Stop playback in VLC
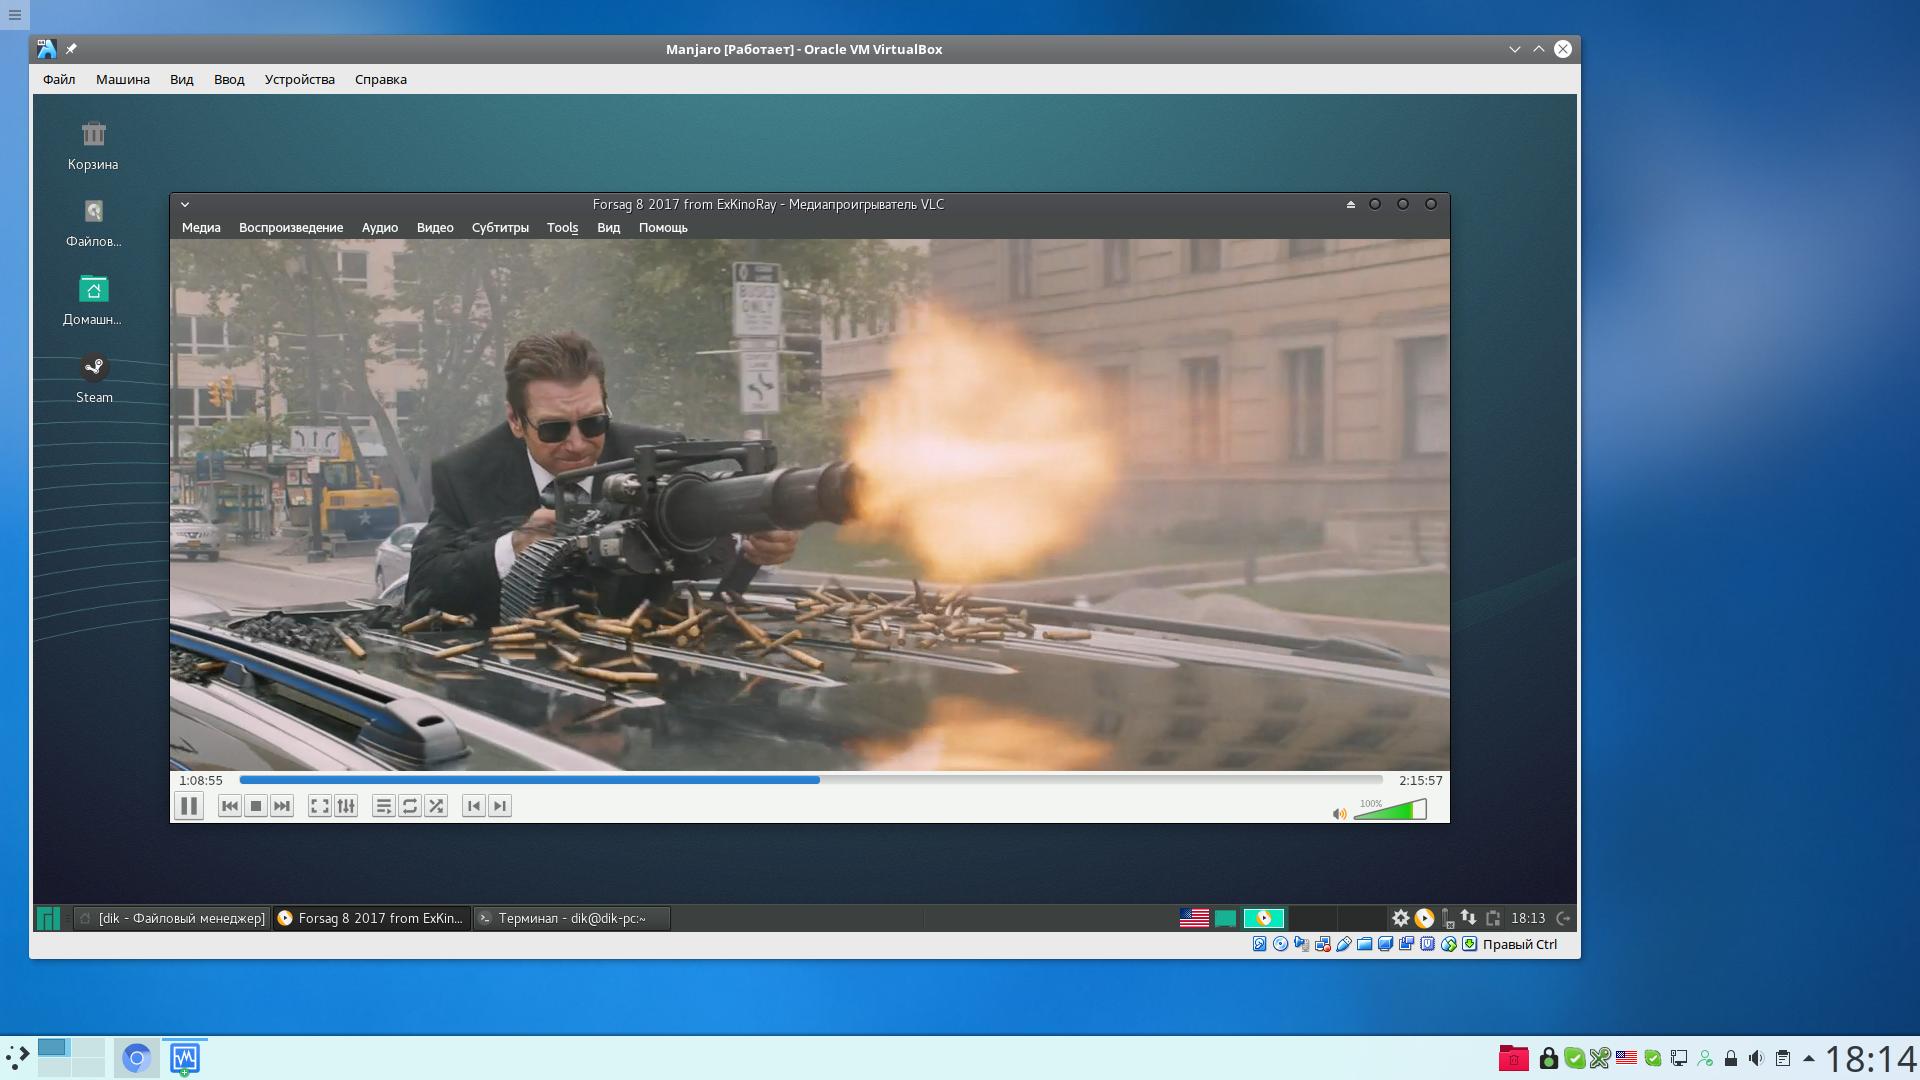Image resolution: width=1920 pixels, height=1080 pixels. tap(256, 806)
